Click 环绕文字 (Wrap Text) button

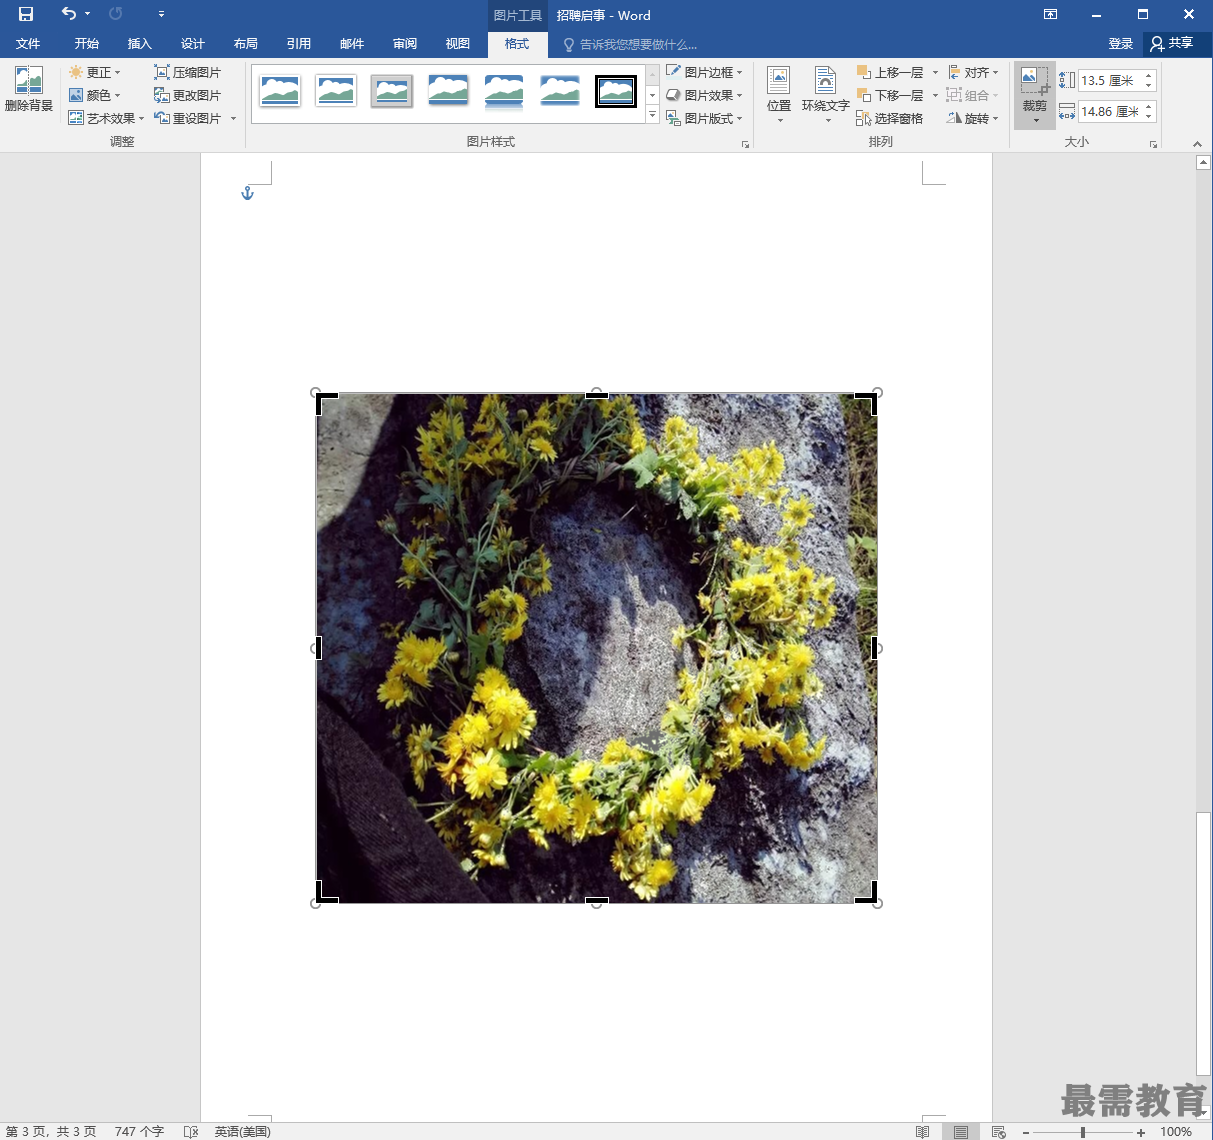point(825,94)
